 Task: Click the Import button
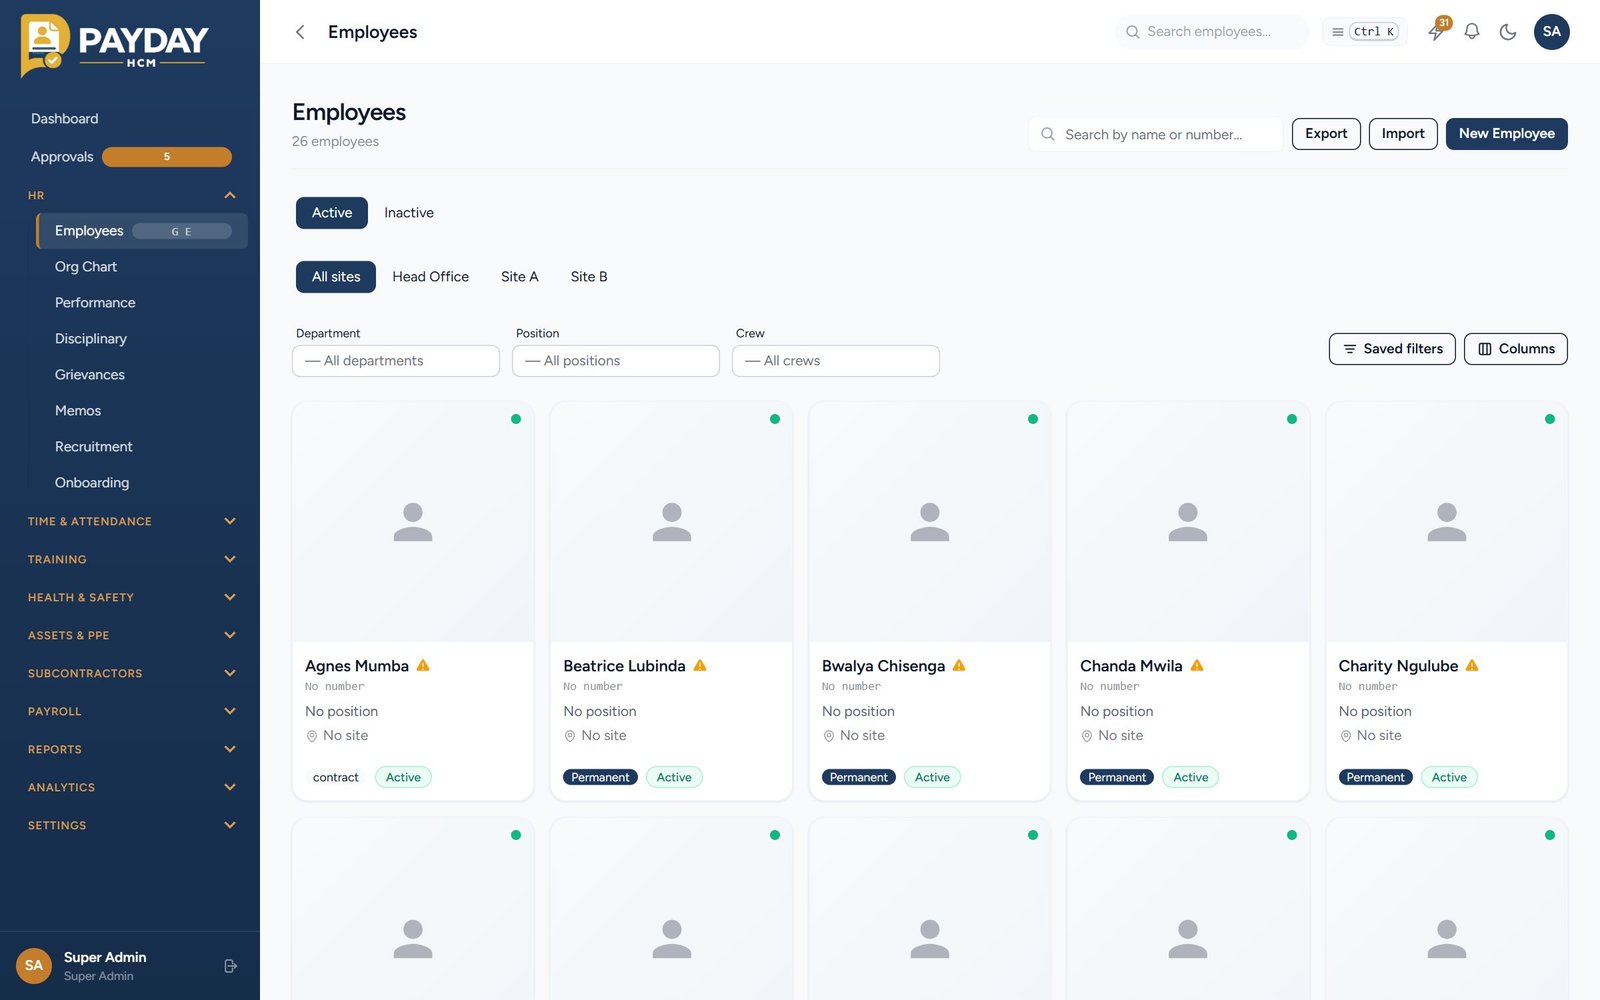click(x=1403, y=134)
